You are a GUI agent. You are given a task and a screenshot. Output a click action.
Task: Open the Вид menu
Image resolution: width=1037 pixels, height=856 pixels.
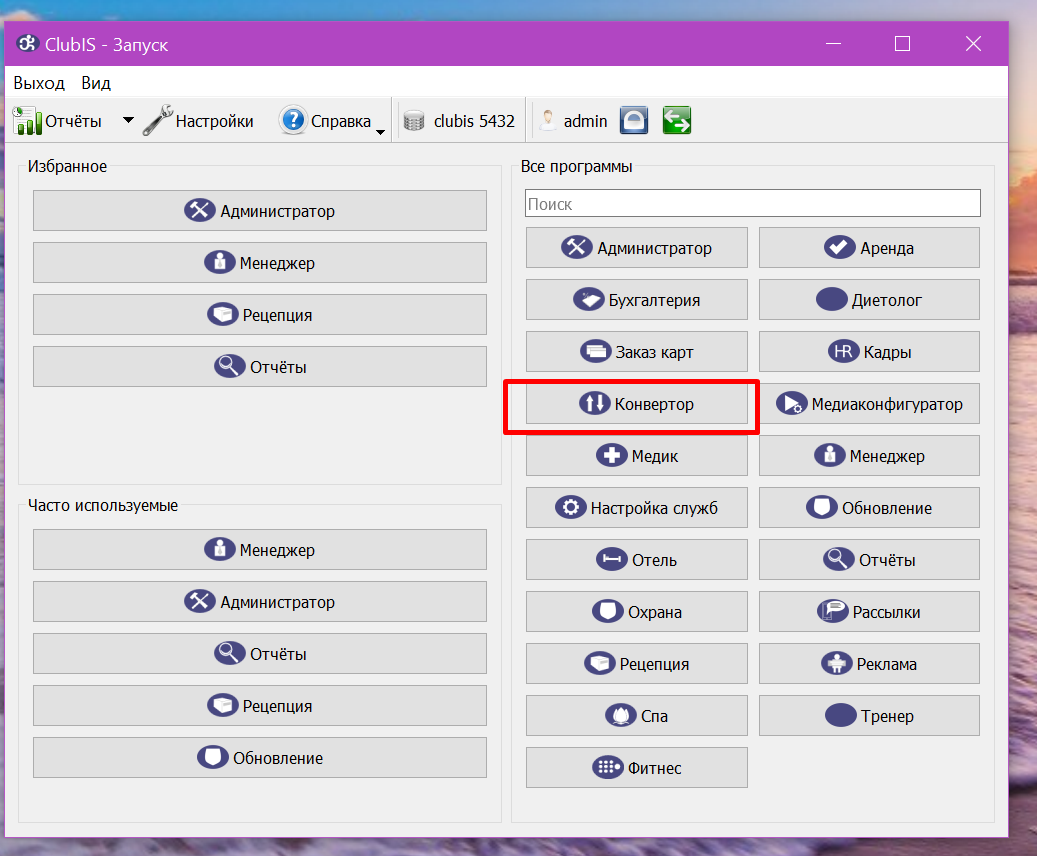(96, 83)
